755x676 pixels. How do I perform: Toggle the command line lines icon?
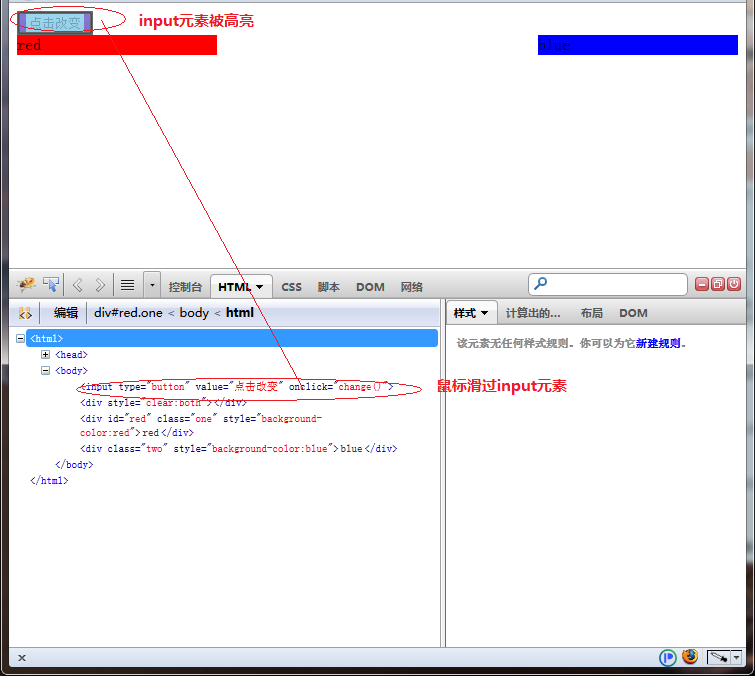[x=128, y=285]
